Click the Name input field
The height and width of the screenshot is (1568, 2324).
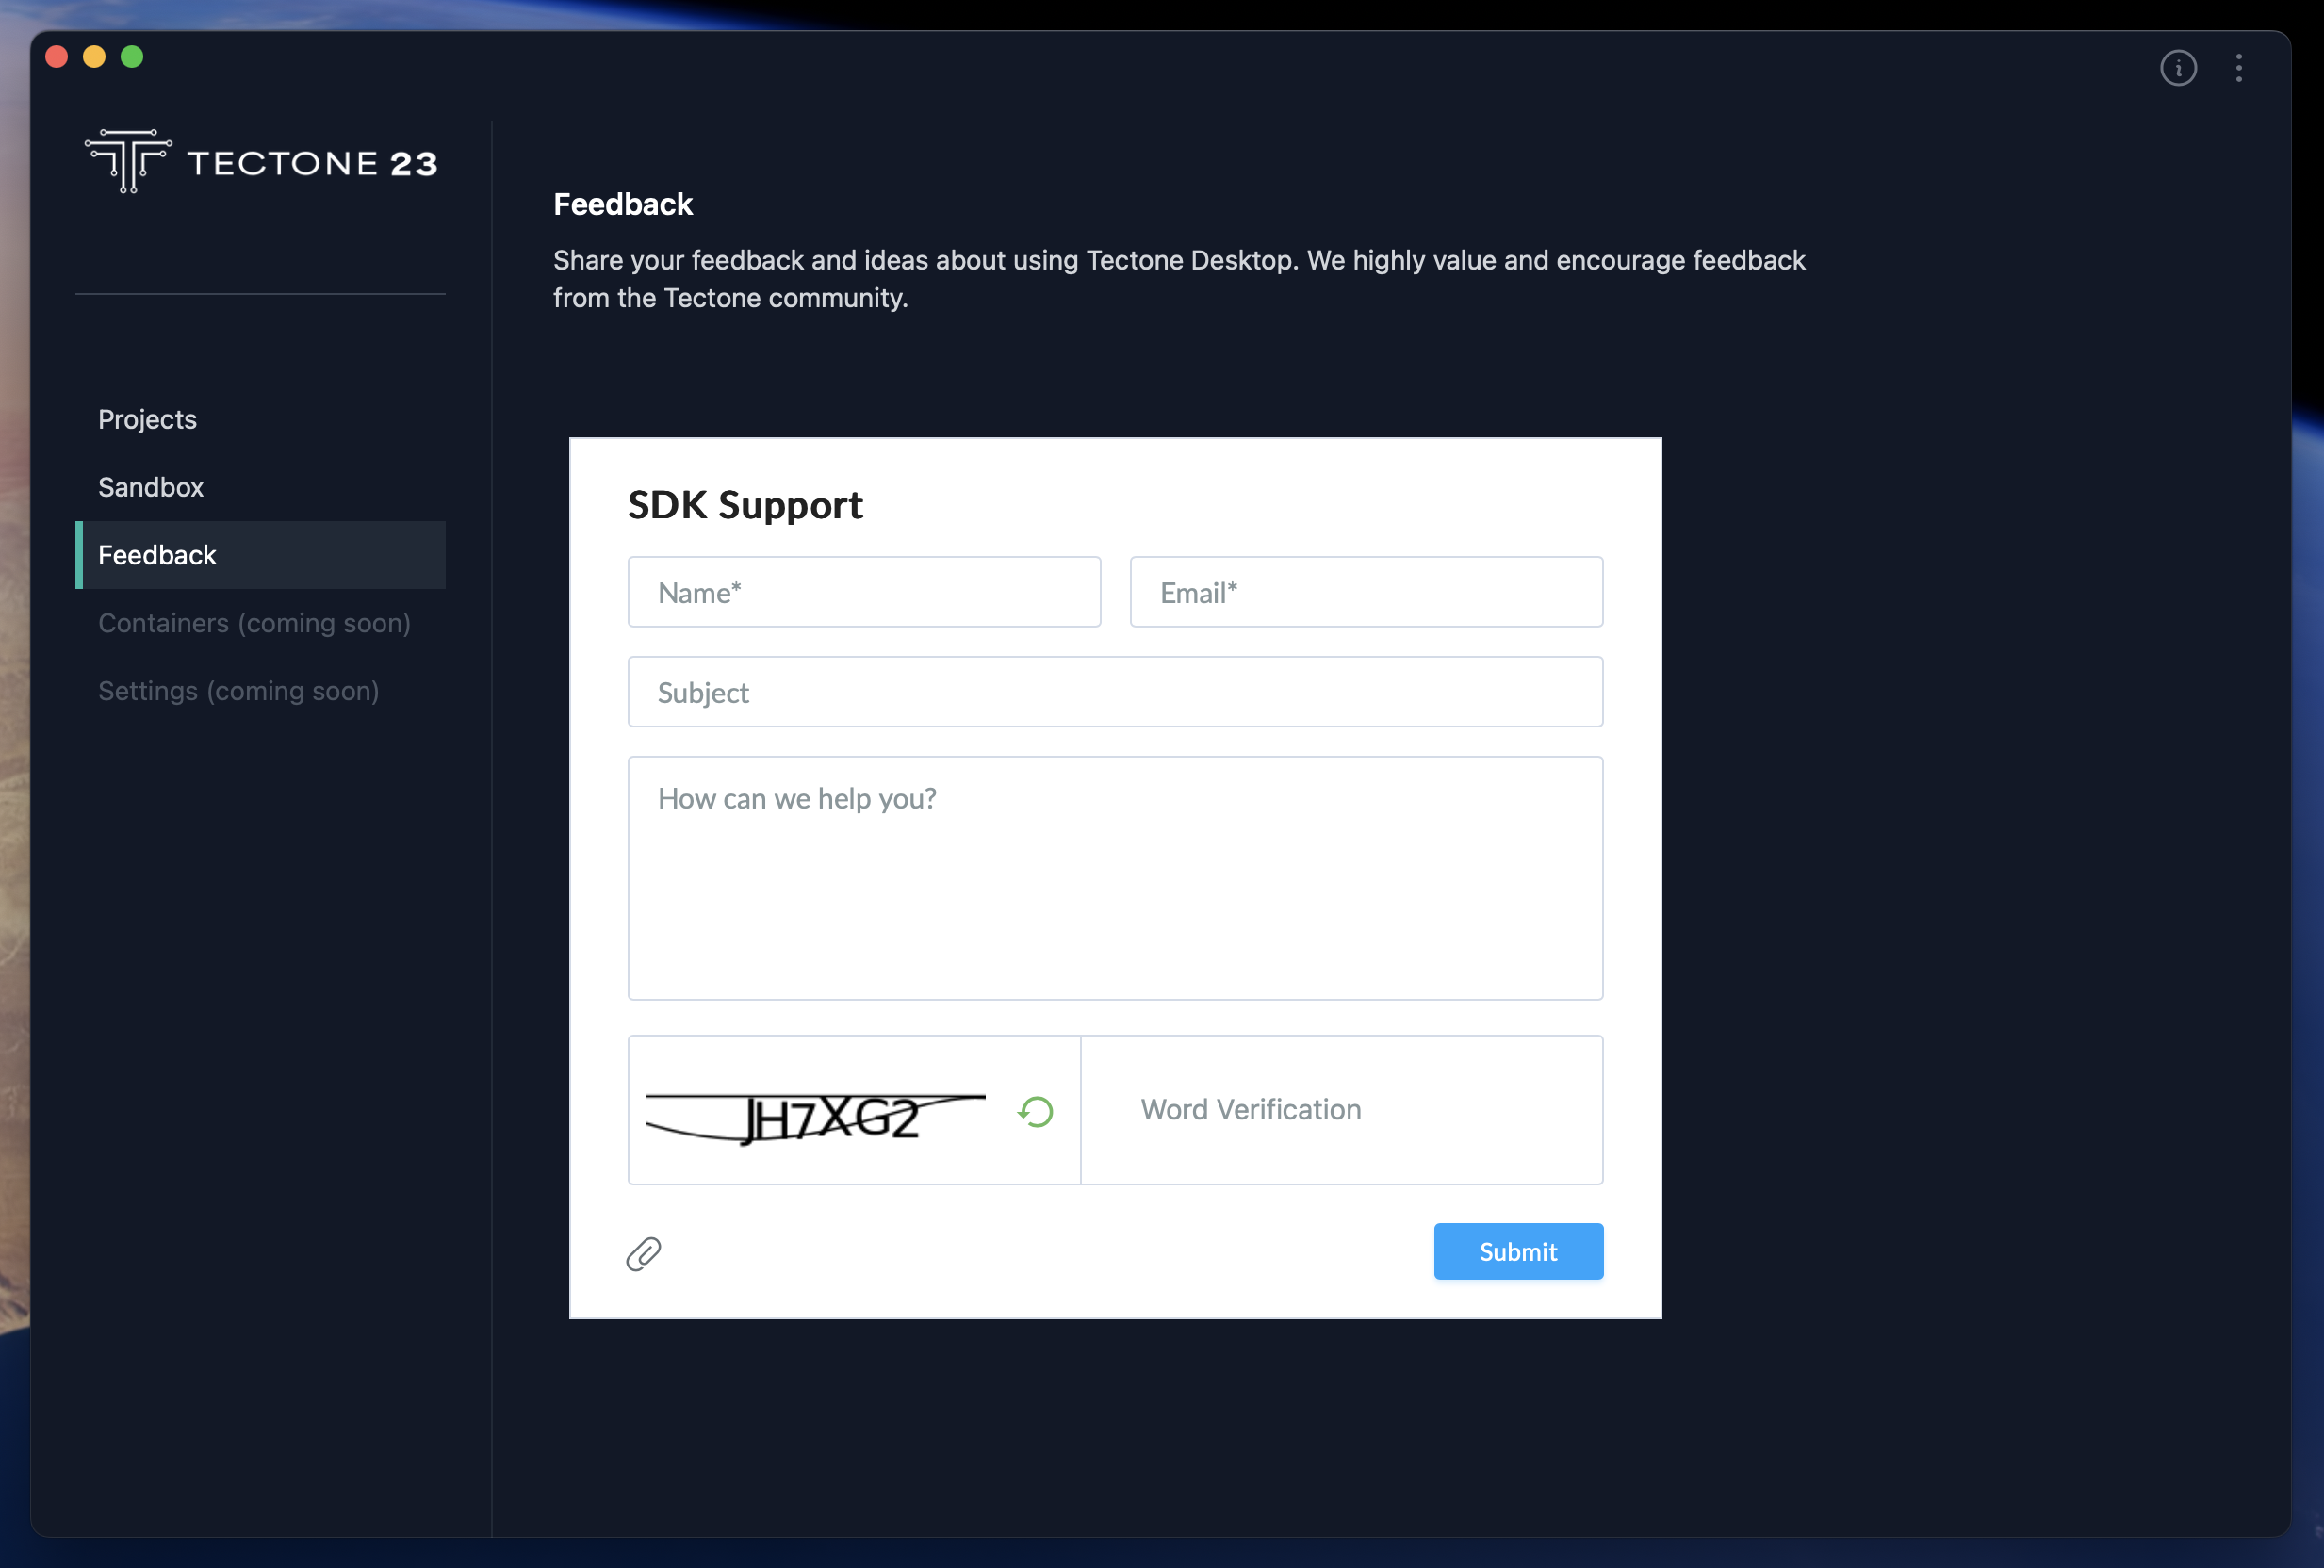tap(862, 592)
